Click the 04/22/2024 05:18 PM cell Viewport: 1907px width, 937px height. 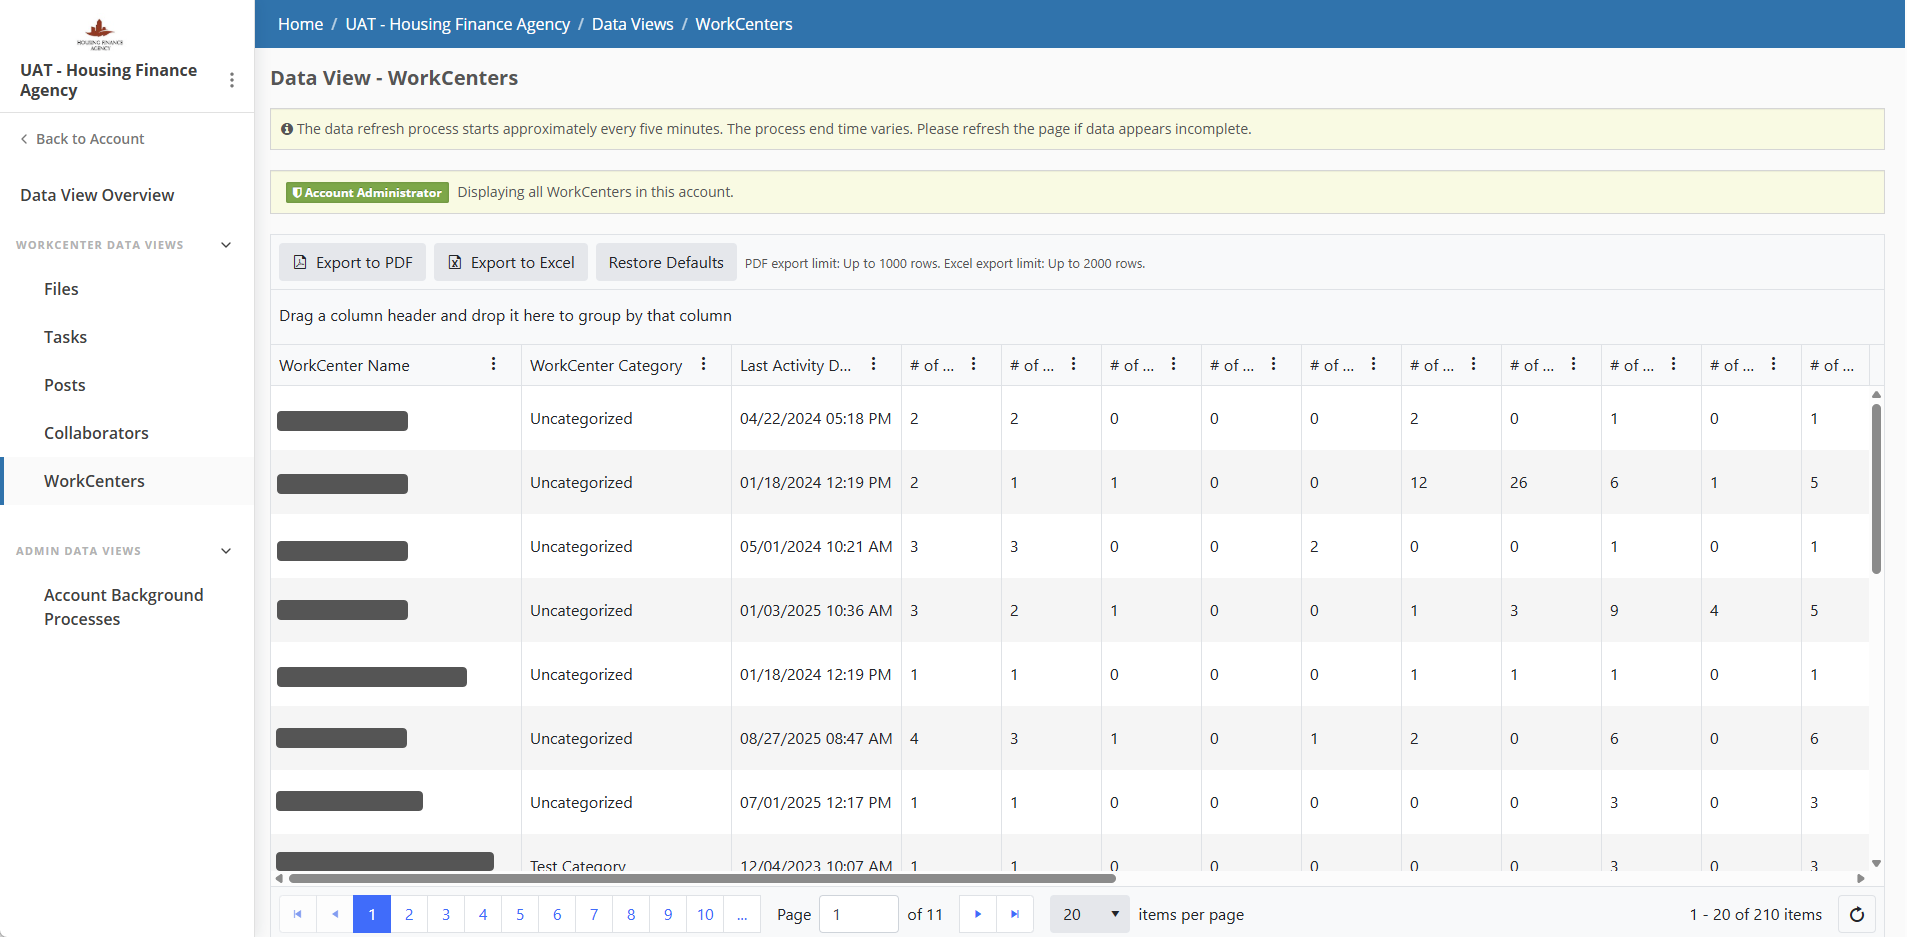tap(816, 418)
